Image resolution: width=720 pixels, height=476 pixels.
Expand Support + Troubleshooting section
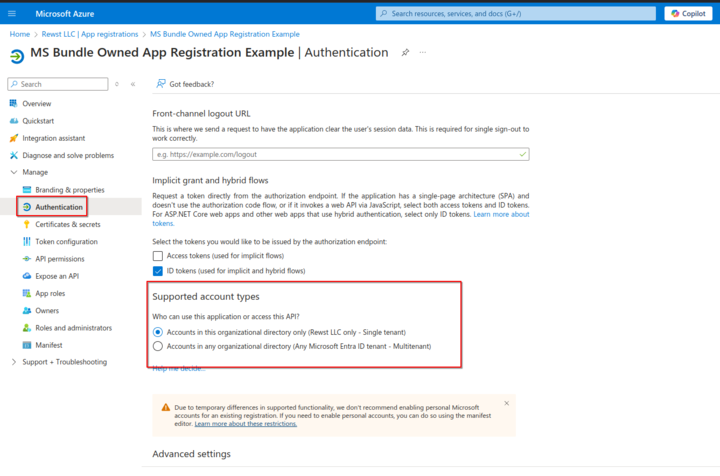tap(13, 362)
